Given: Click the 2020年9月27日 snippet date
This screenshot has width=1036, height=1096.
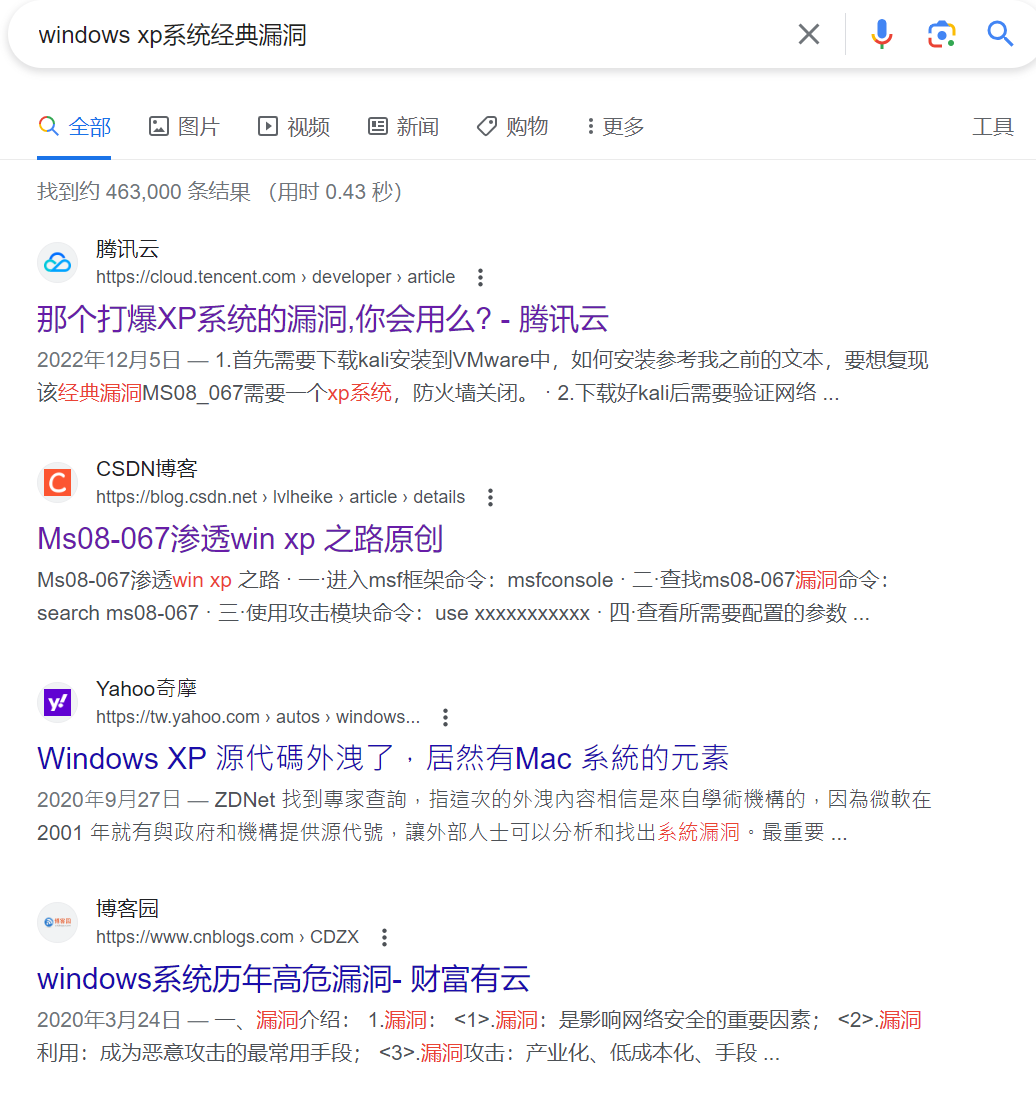Looking at the screenshot, I should [108, 799].
